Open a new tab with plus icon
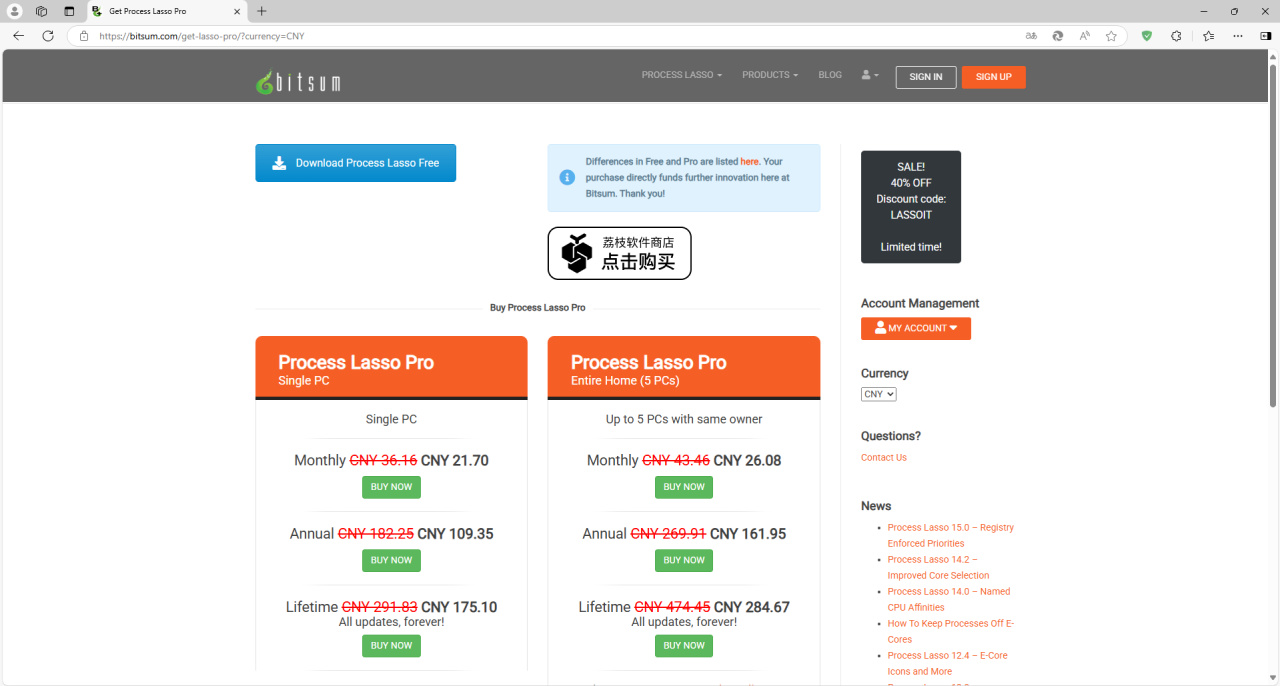 tap(262, 11)
